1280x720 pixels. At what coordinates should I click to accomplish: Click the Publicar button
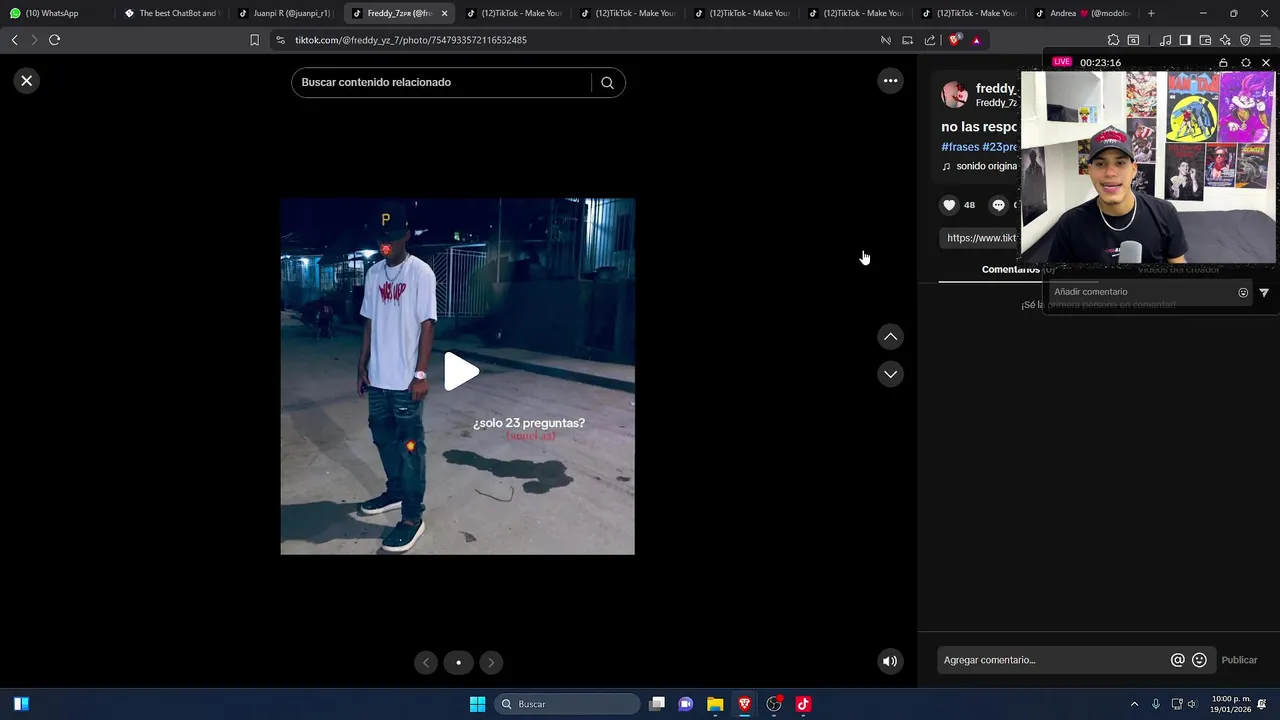1239,660
